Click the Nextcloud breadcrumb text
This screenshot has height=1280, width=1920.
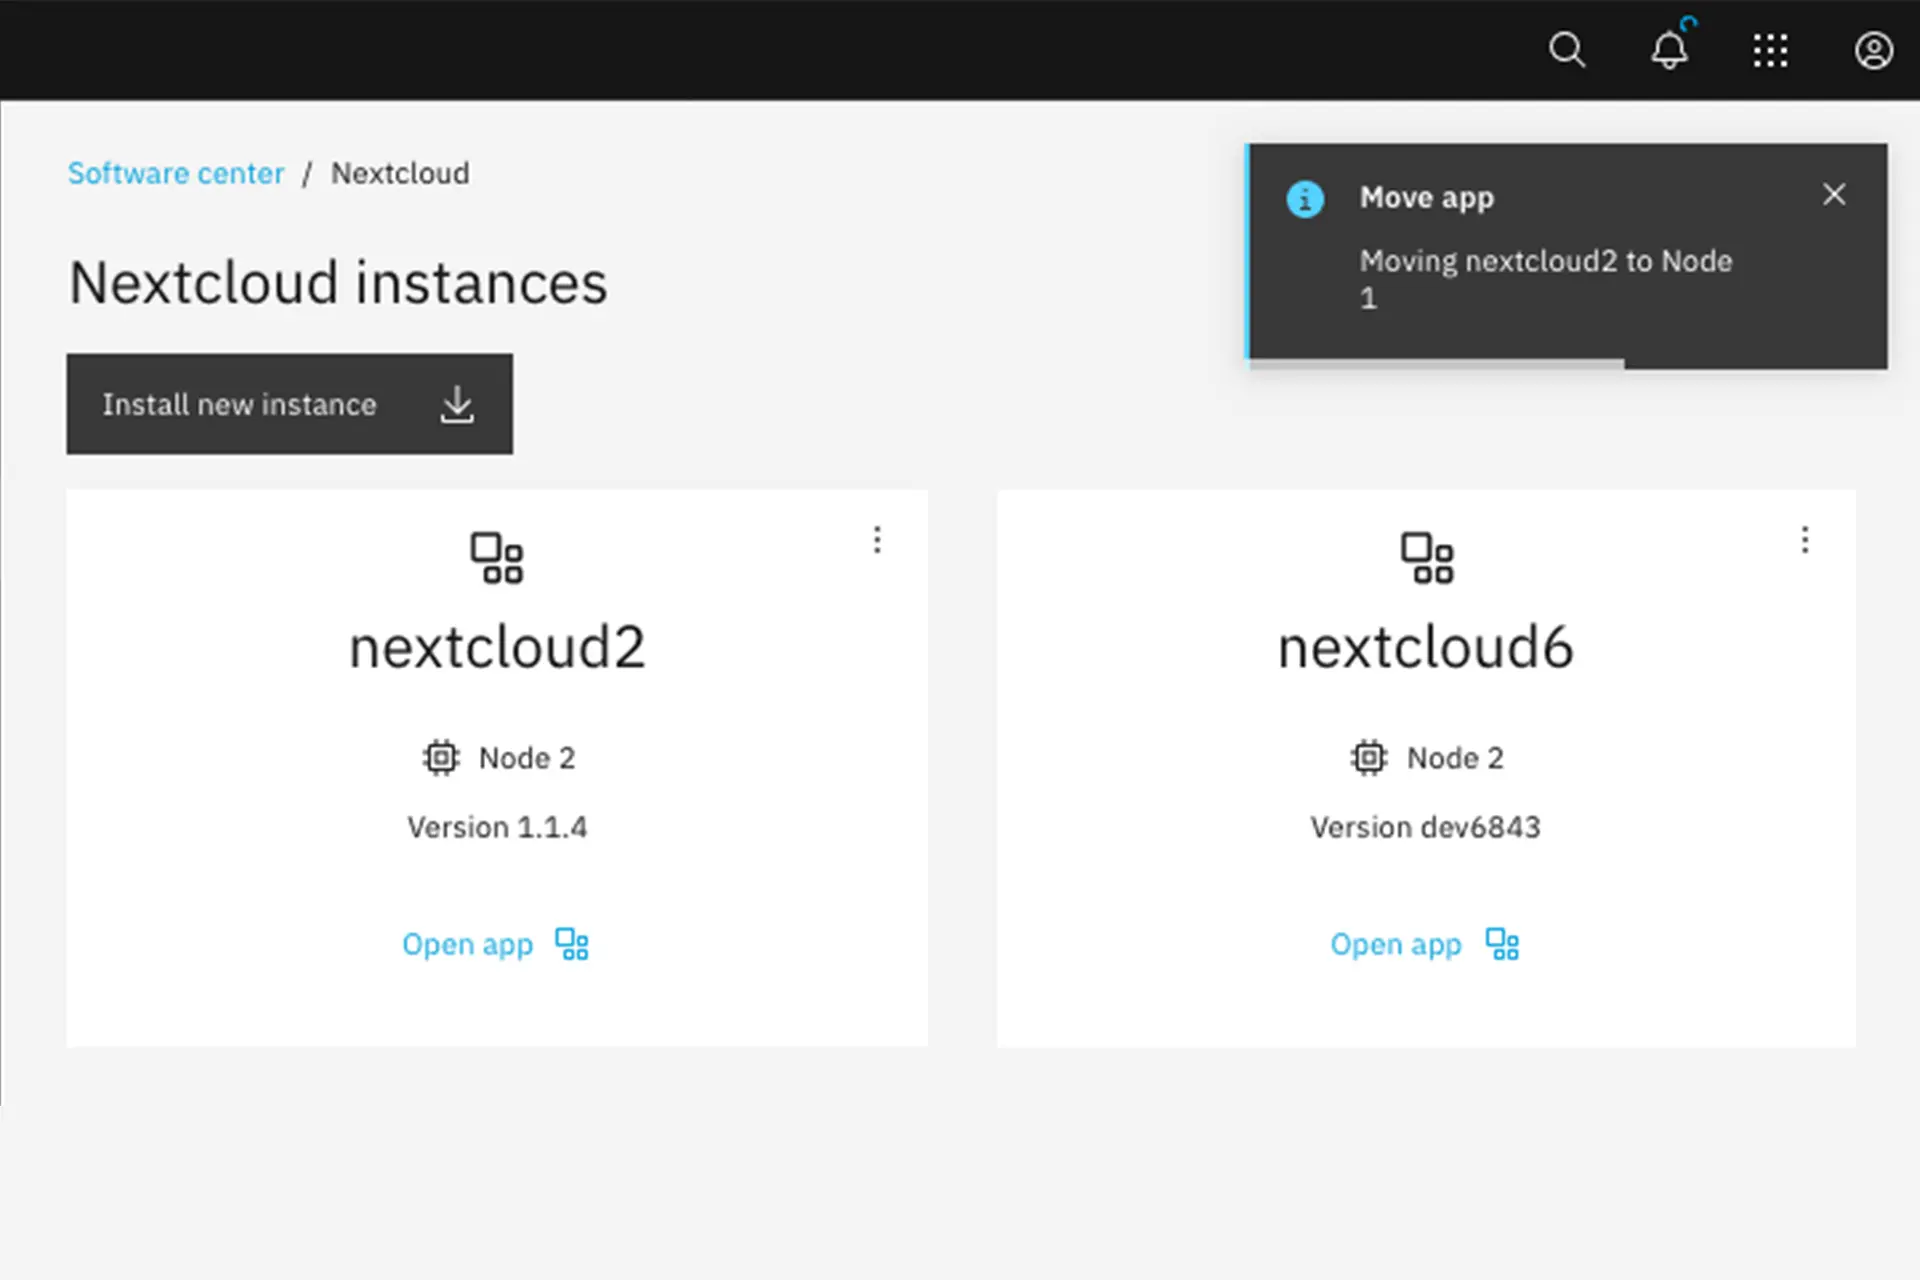[400, 173]
